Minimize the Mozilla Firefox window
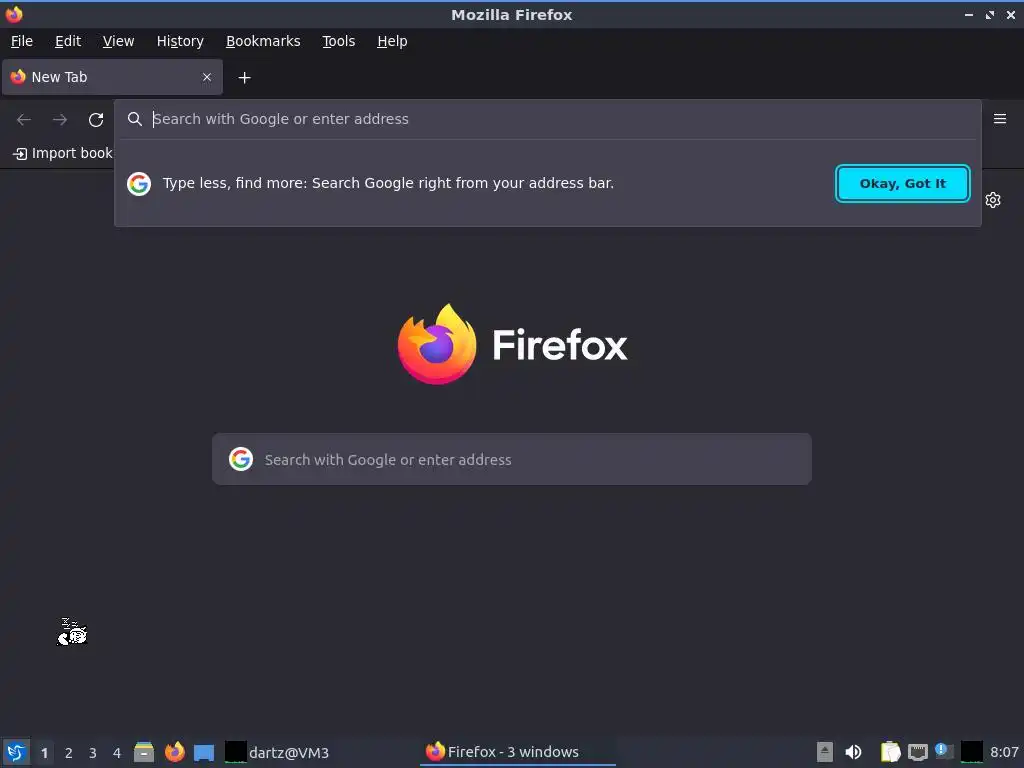The width and height of the screenshot is (1024, 768). 969,15
